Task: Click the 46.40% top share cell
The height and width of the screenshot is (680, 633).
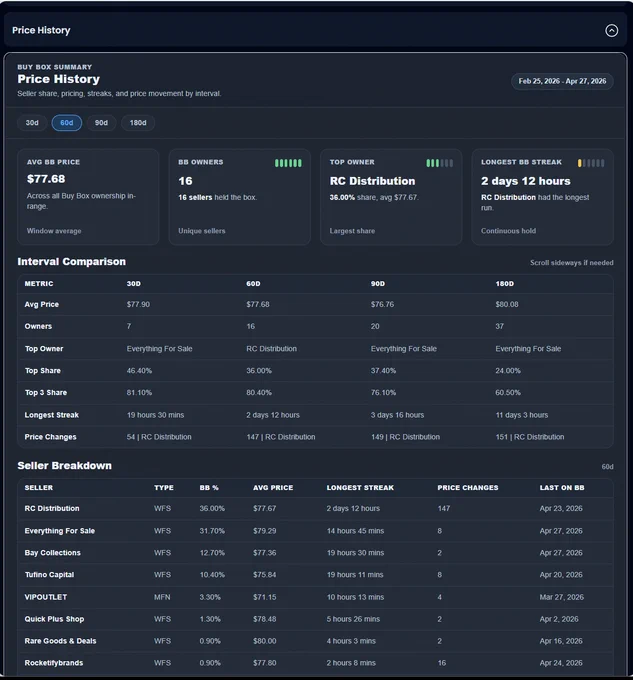Action: click(139, 371)
